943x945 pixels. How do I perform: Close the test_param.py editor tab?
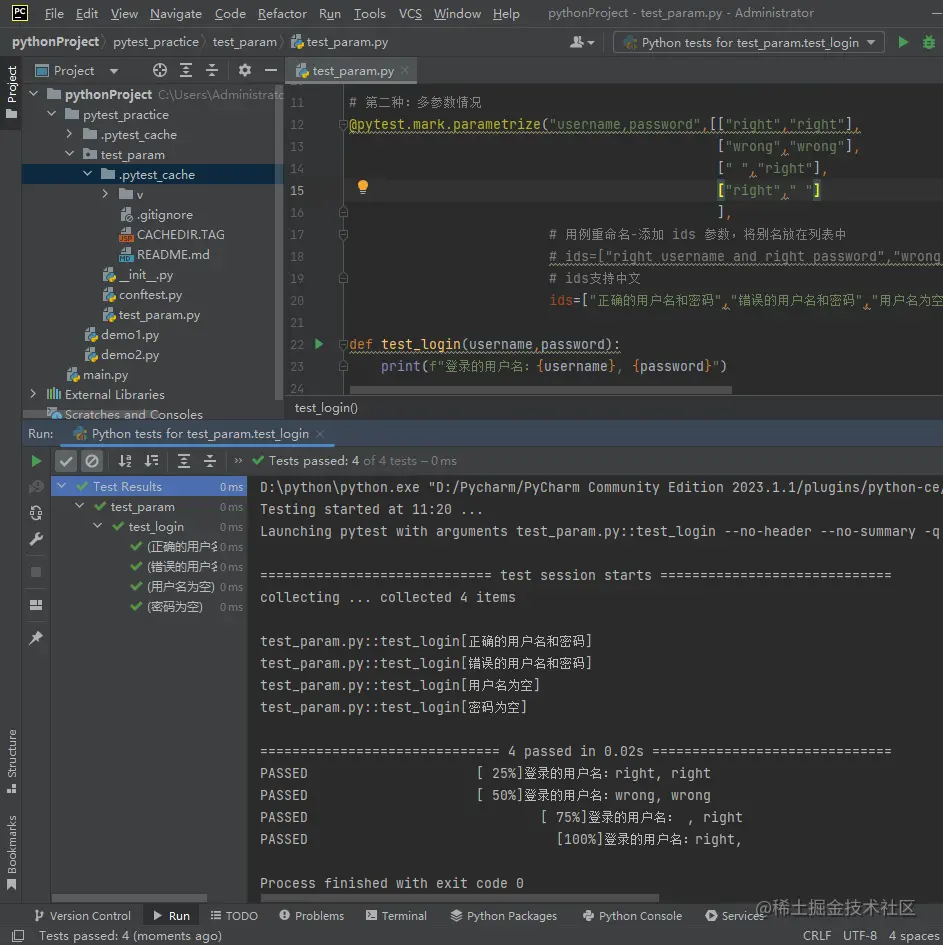[405, 71]
